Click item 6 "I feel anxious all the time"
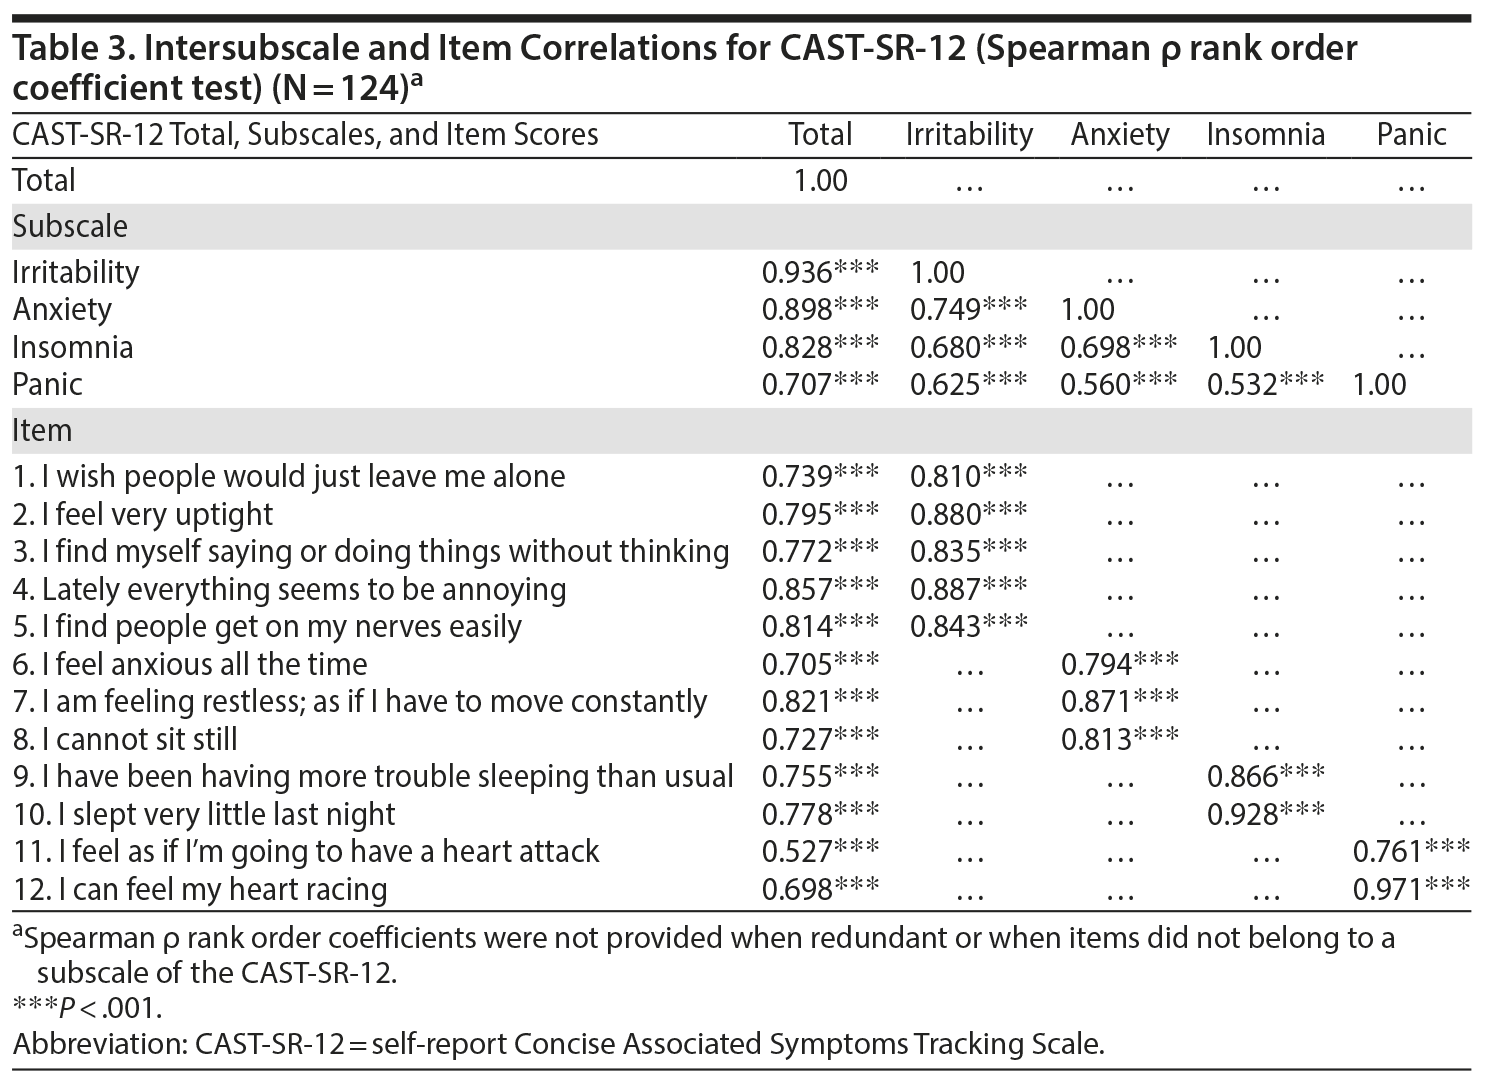 [x=190, y=665]
